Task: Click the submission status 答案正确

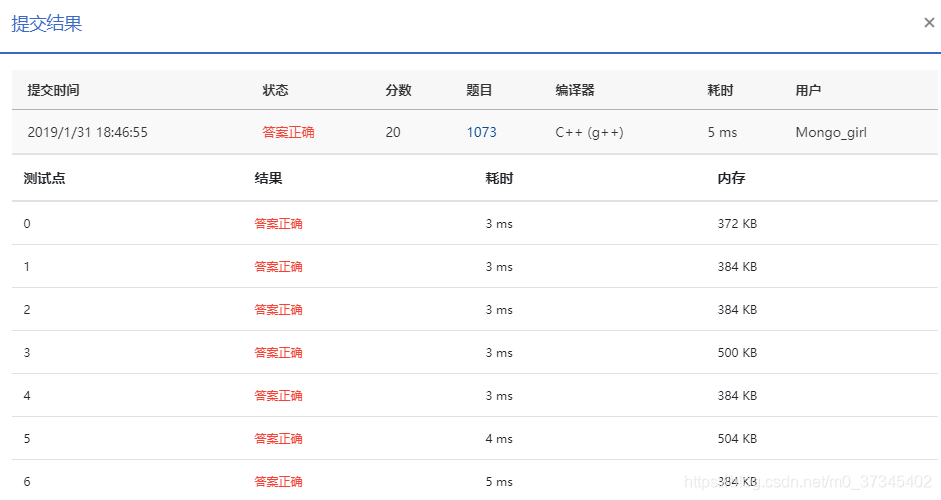Action: click(x=288, y=132)
